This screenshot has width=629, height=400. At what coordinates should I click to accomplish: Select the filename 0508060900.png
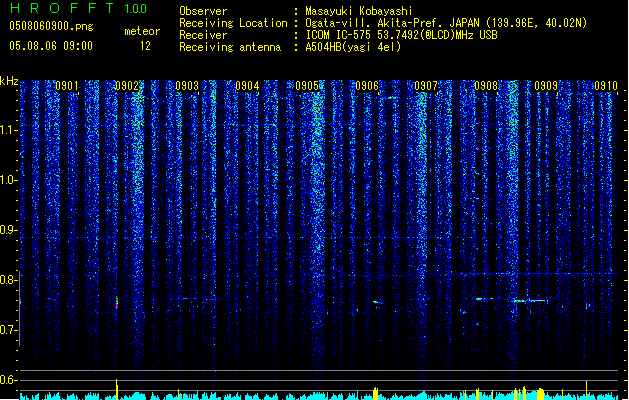click(51, 26)
